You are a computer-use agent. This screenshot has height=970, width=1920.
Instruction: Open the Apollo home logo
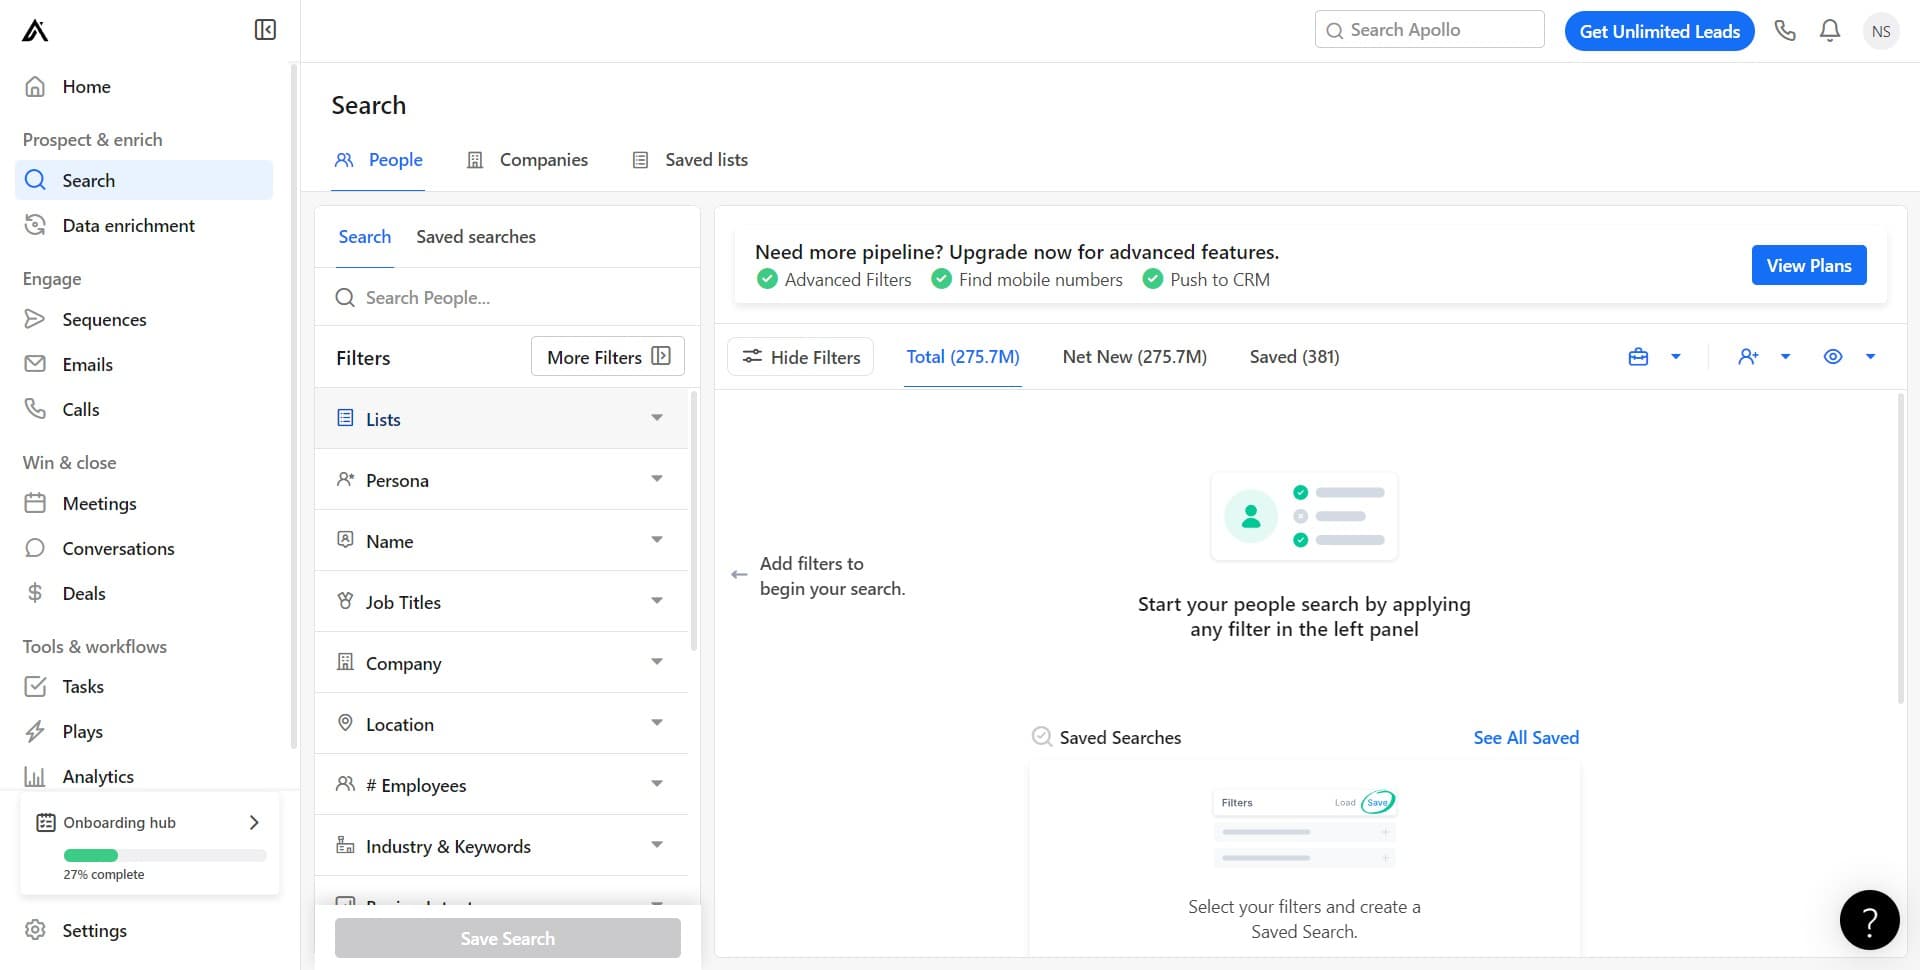pyautogui.click(x=33, y=30)
